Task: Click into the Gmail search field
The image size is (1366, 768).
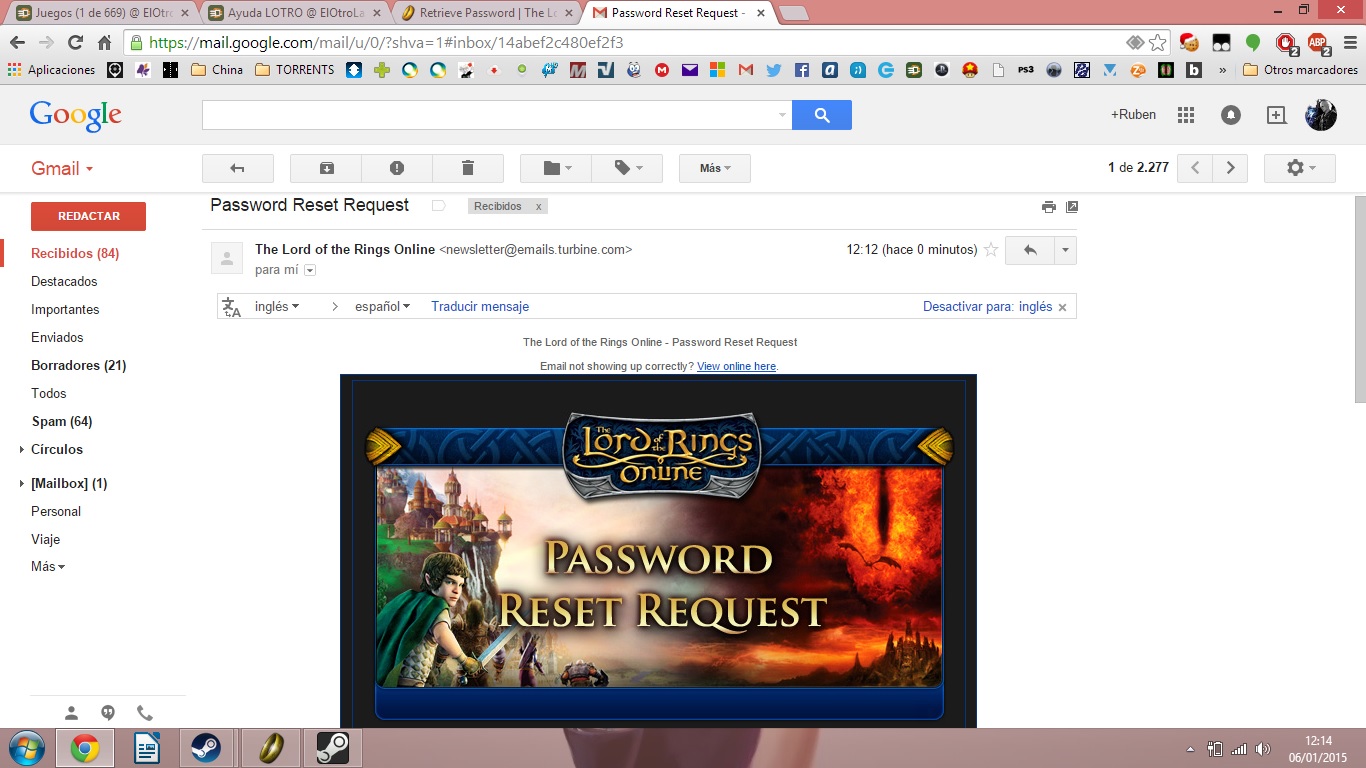Action: point(488,115)
